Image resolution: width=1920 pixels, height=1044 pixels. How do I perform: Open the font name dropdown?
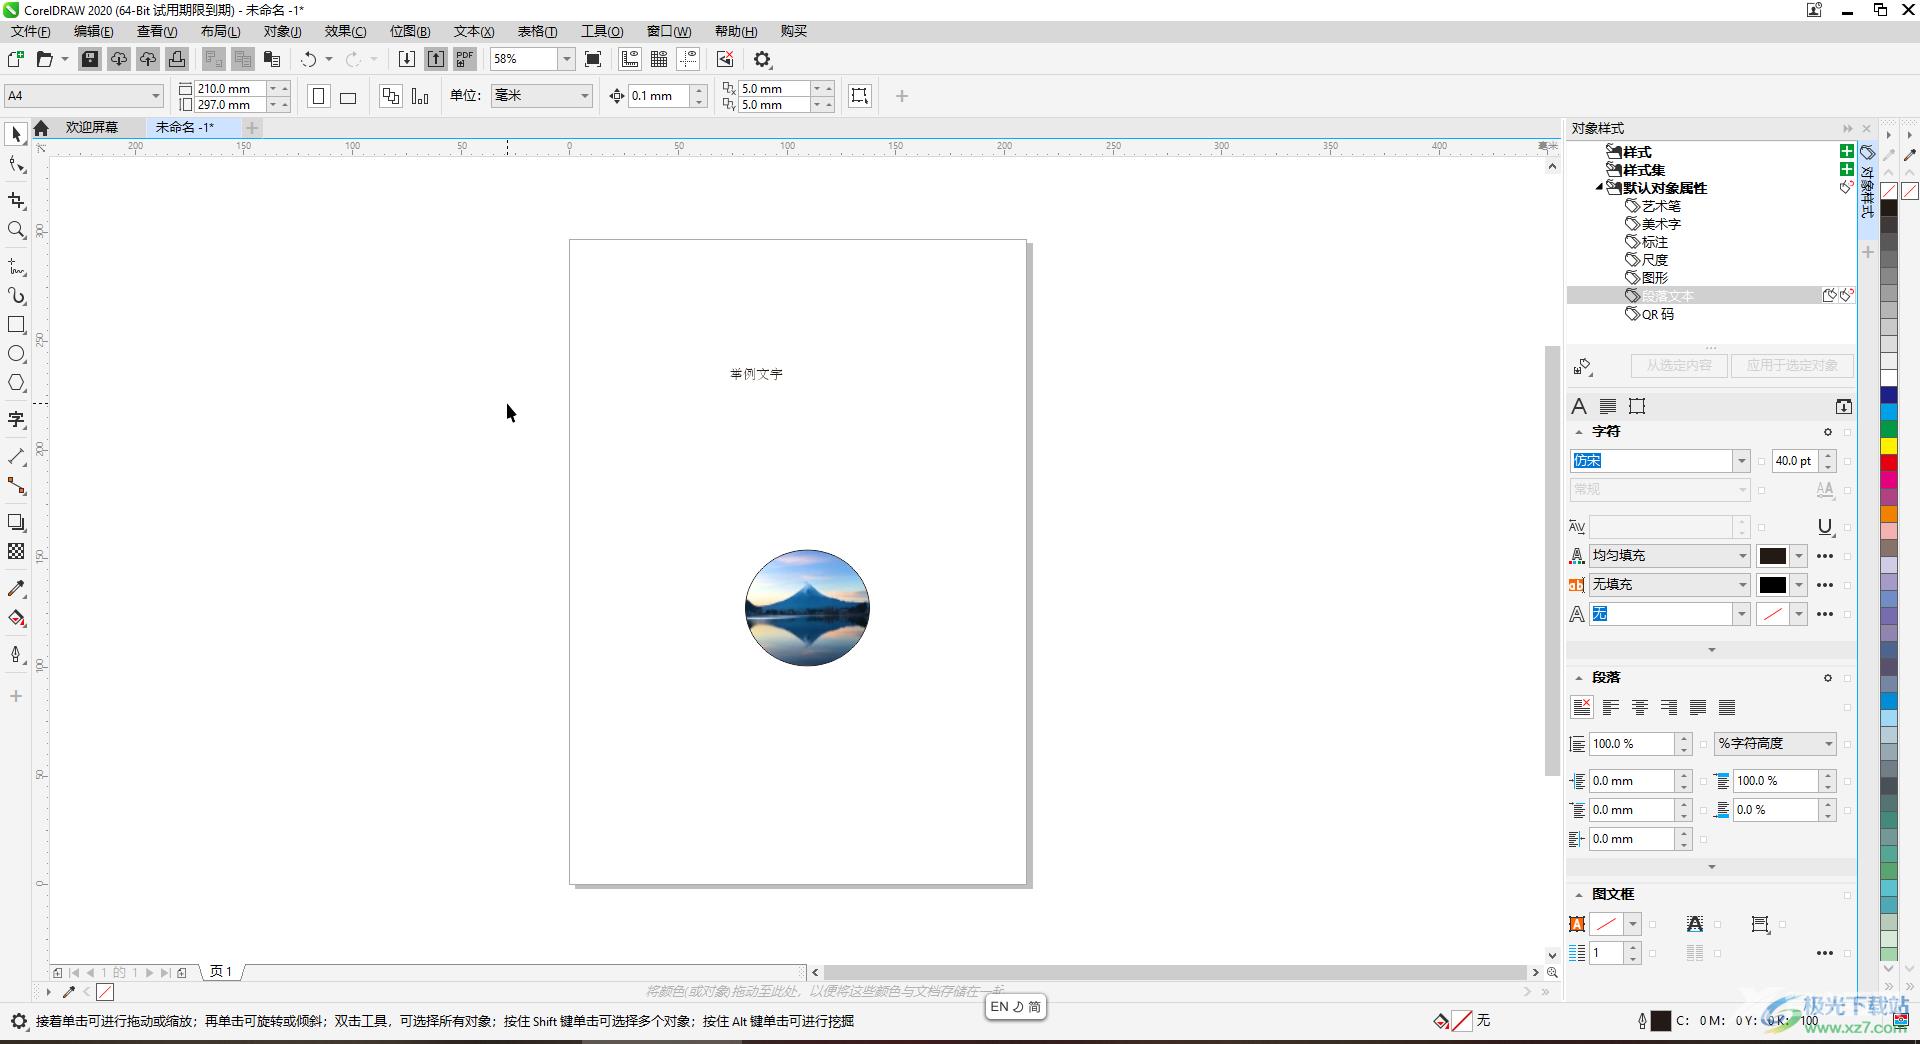[1741, 461]
